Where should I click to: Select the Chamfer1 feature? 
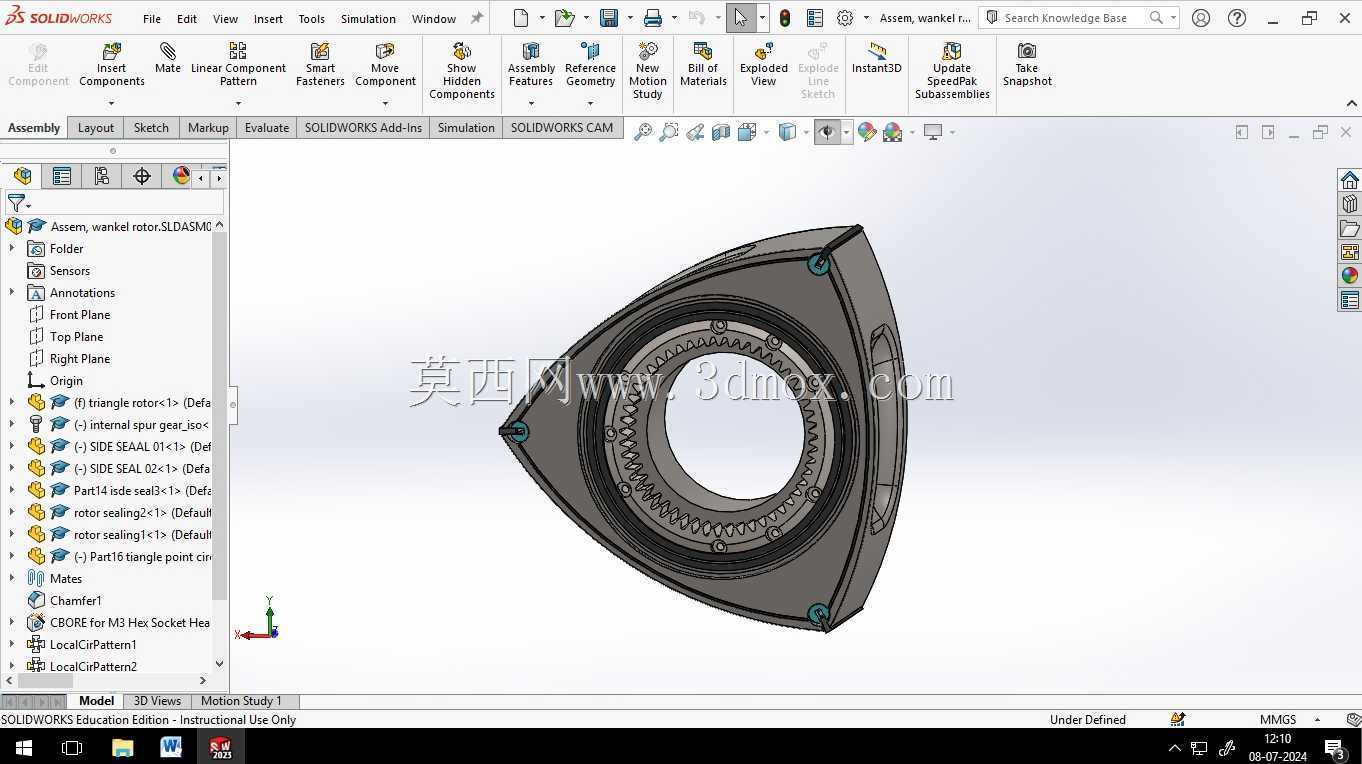coord(75,601)
